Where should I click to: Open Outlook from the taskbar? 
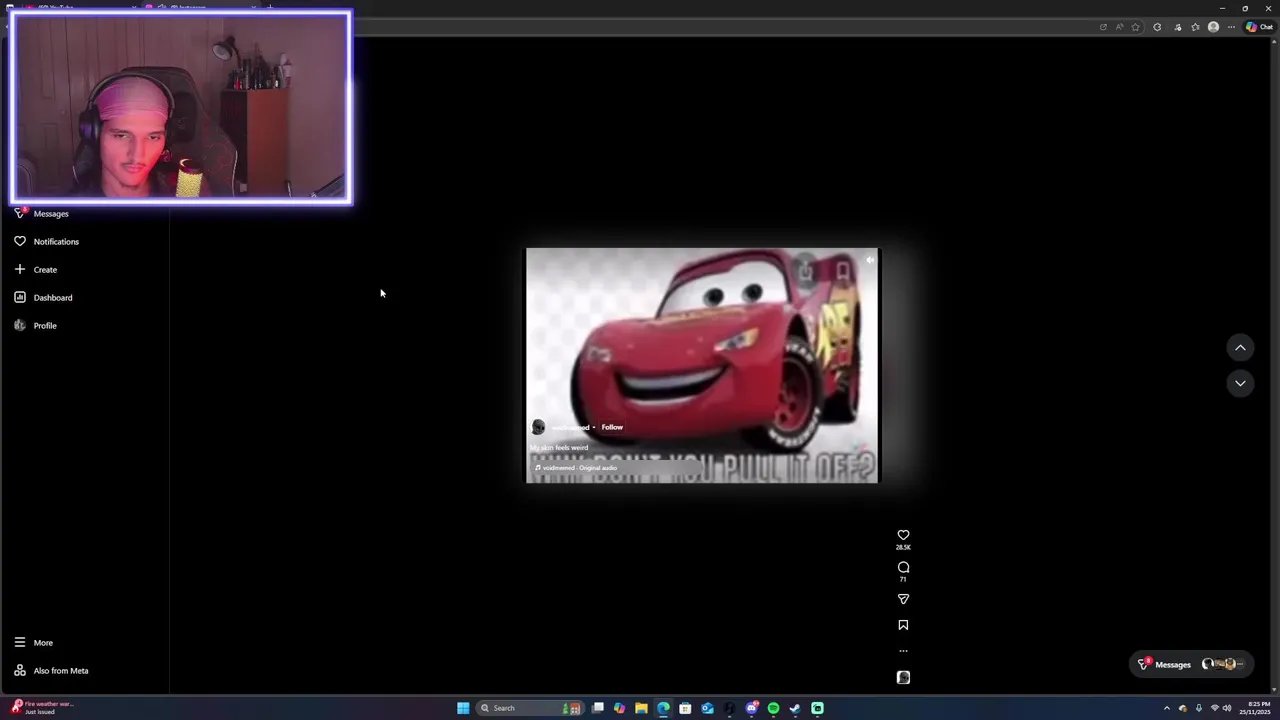click(x=707, y=708)
